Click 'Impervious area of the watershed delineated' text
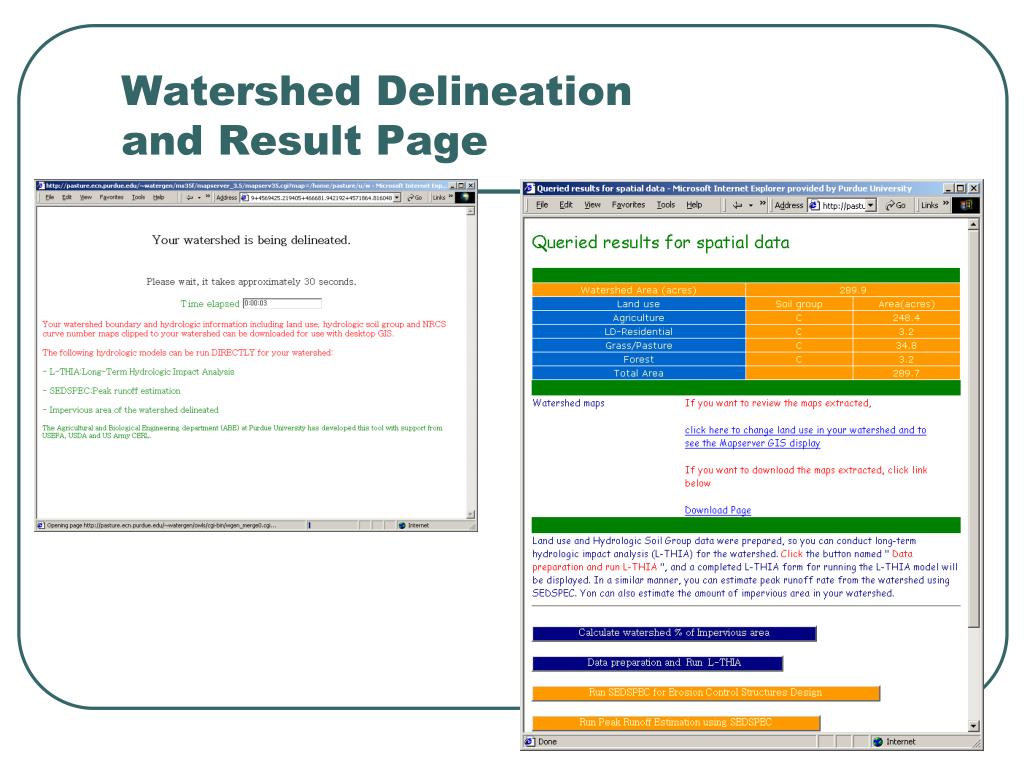This screenshot has width=1024, height=768. (x=134, y=409)
